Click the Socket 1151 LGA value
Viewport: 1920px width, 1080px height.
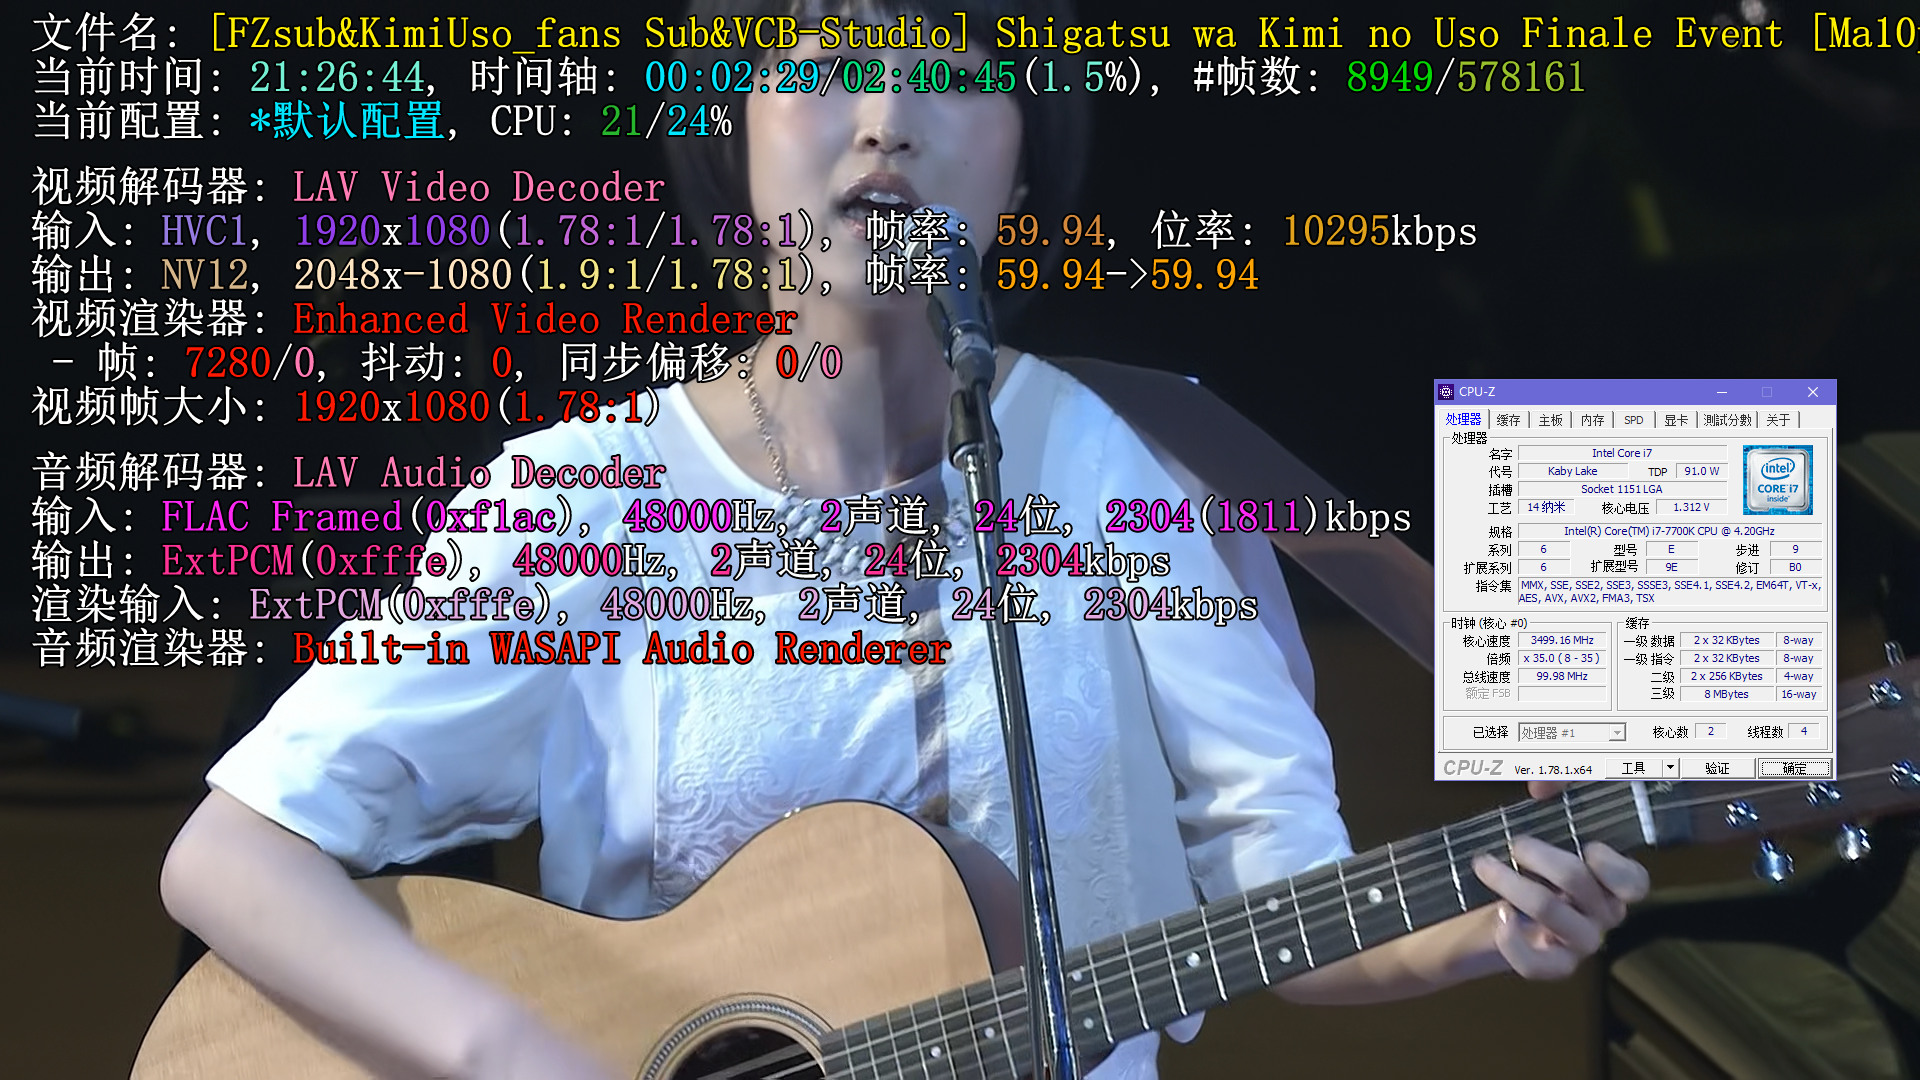point(1622,489)
